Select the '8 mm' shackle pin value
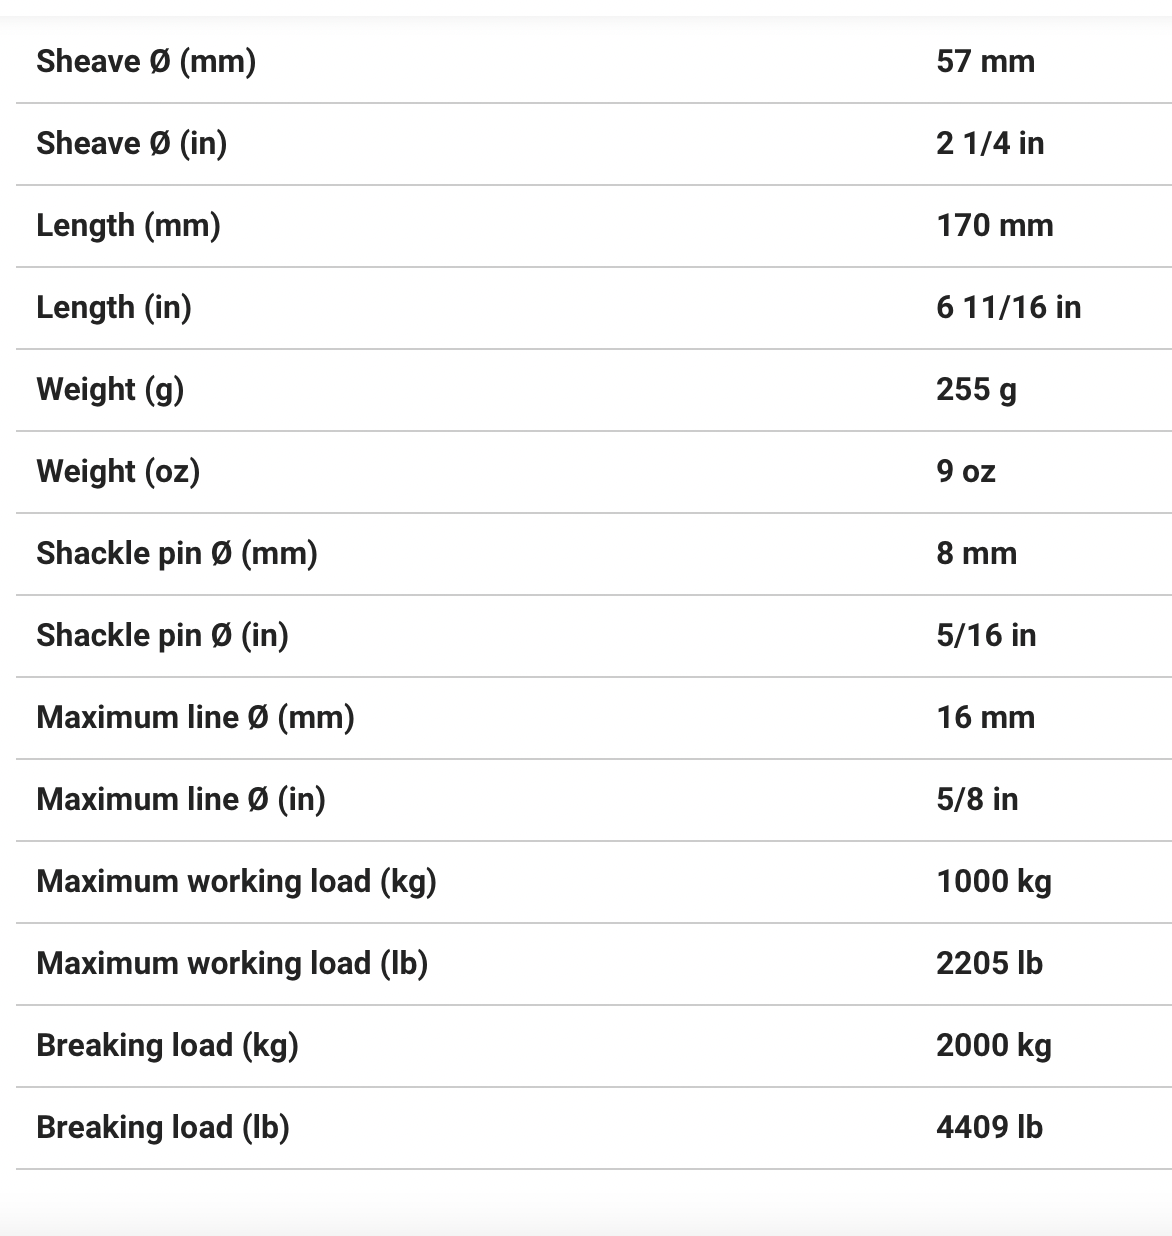Screen dimensions: 1172x1236 [976, 554]
